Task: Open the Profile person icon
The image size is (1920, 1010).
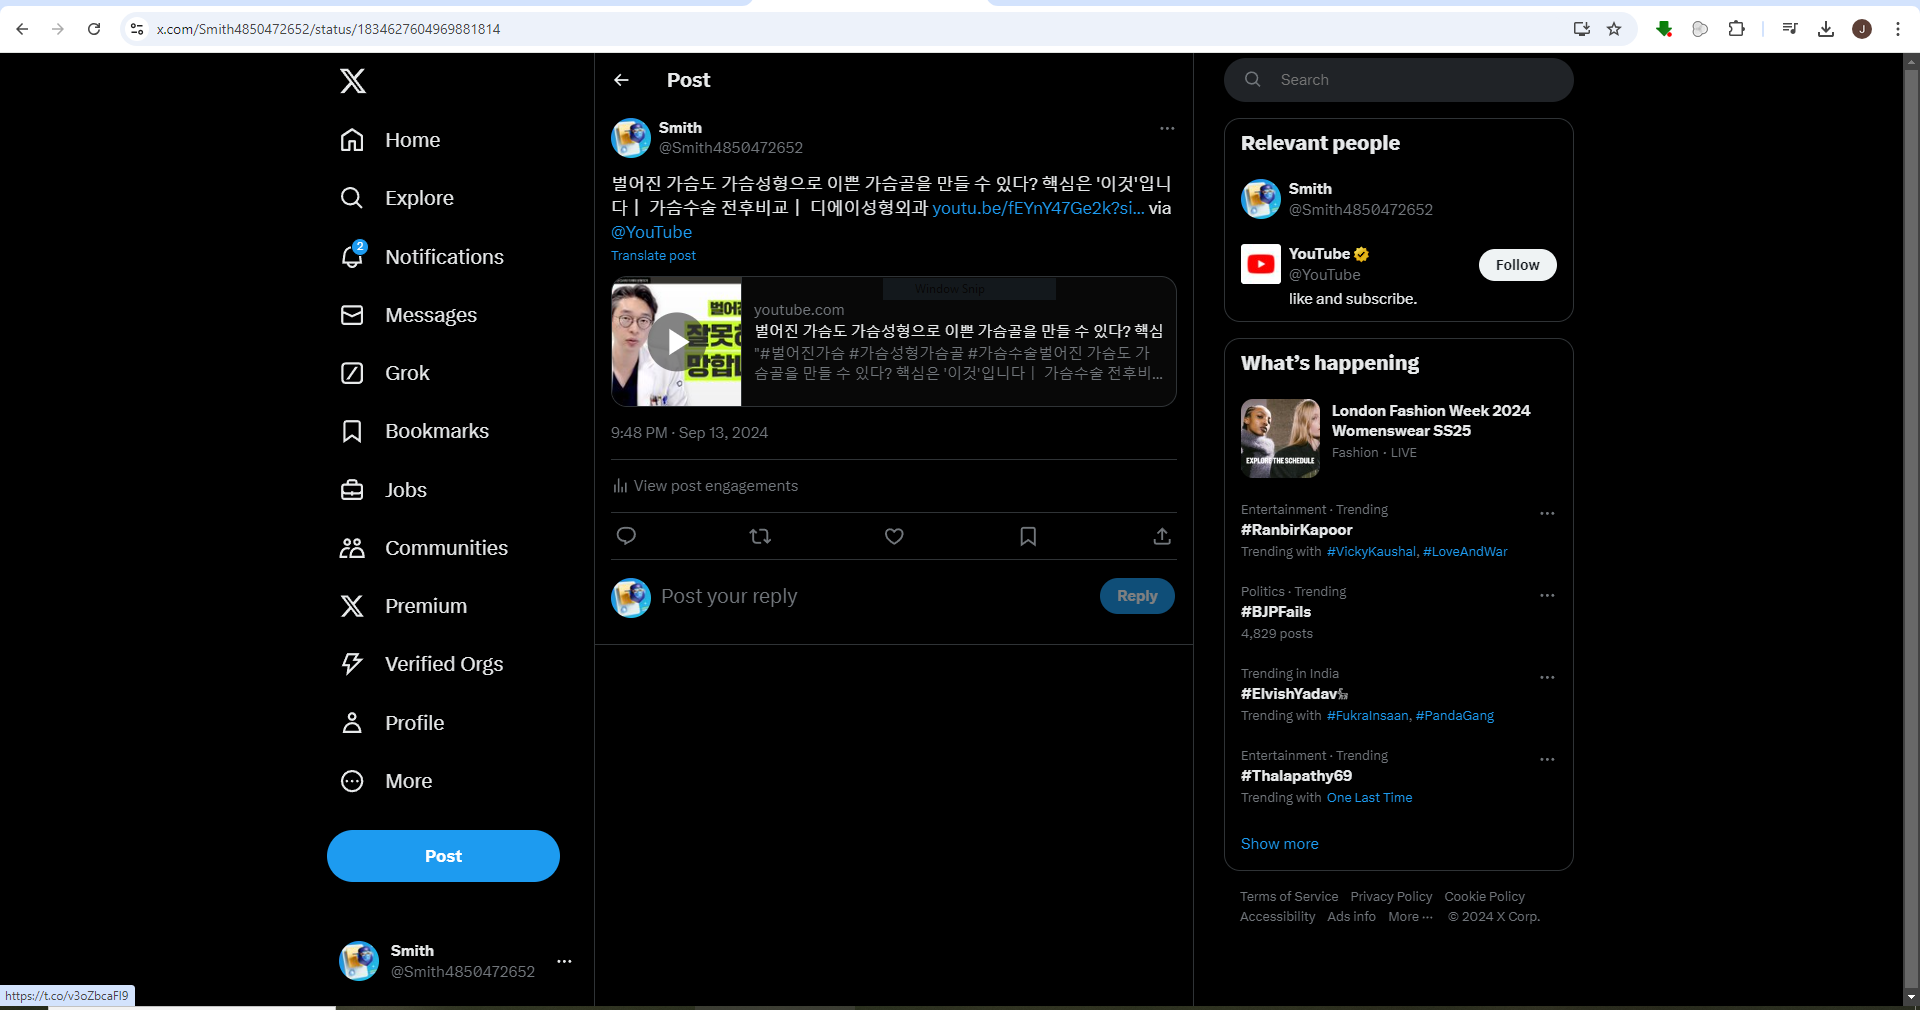Action: point(352,723)
